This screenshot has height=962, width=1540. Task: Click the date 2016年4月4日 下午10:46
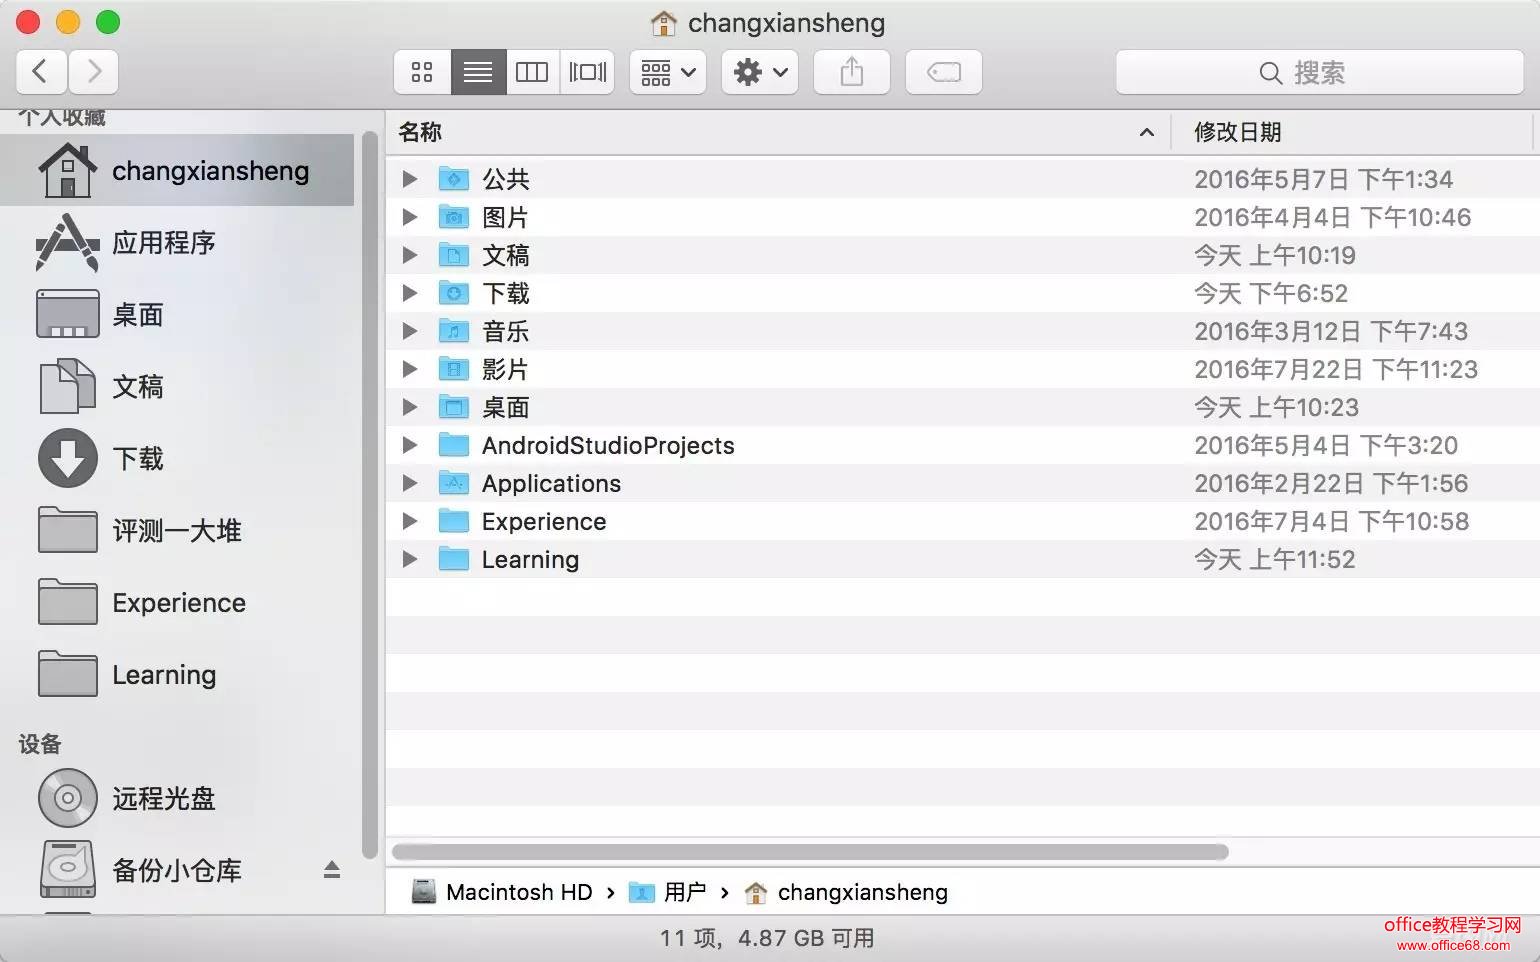[x=1332, y=217]
